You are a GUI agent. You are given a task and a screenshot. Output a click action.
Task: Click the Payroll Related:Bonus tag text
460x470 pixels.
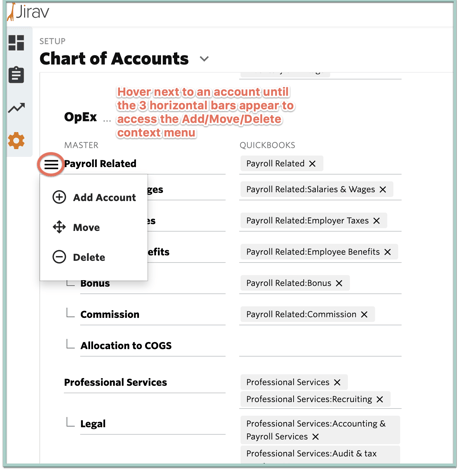coord(289,283)
